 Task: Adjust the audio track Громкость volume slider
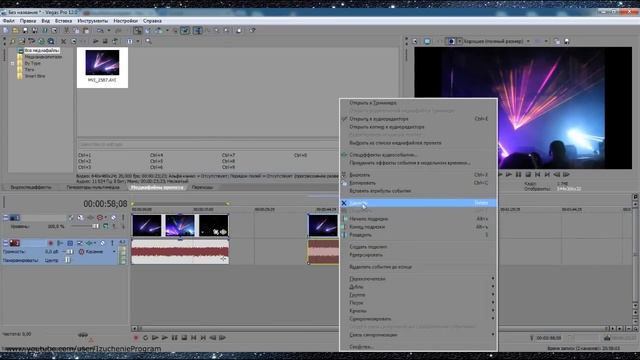pos(69,252)
